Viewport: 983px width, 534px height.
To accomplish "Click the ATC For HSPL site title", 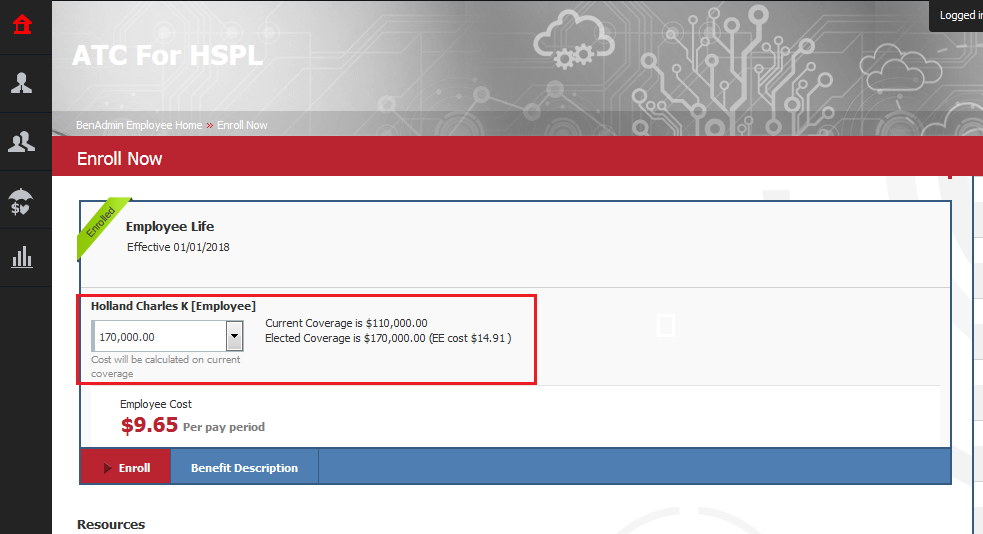I will [167, 55].
